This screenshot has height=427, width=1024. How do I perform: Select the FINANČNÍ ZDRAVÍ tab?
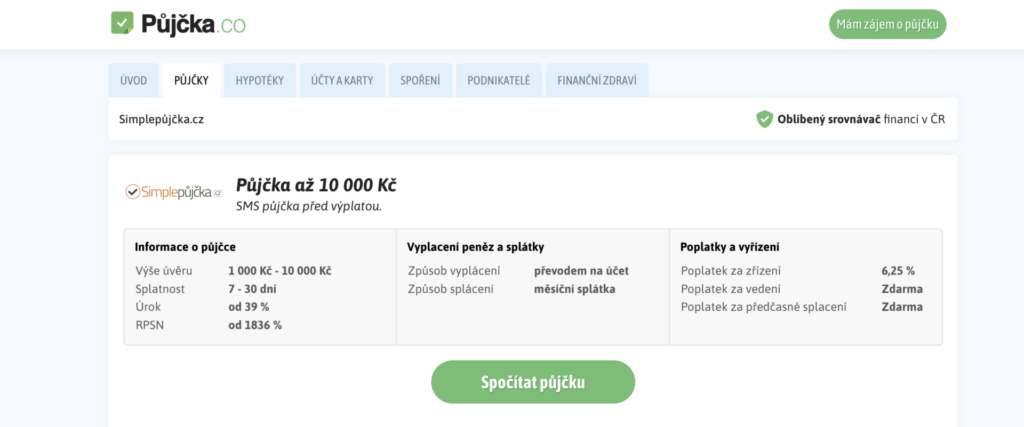click(x=597, y=81)
